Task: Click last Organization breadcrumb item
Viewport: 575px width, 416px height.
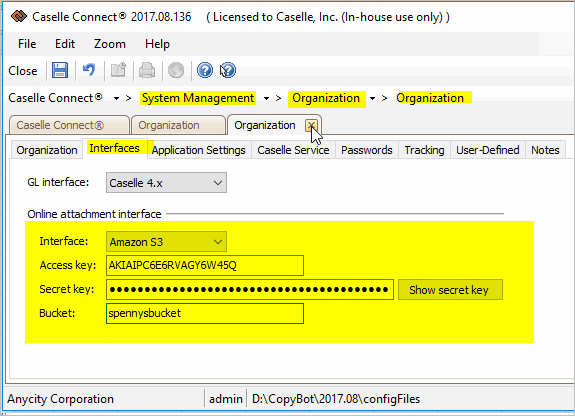Action: 430,98
